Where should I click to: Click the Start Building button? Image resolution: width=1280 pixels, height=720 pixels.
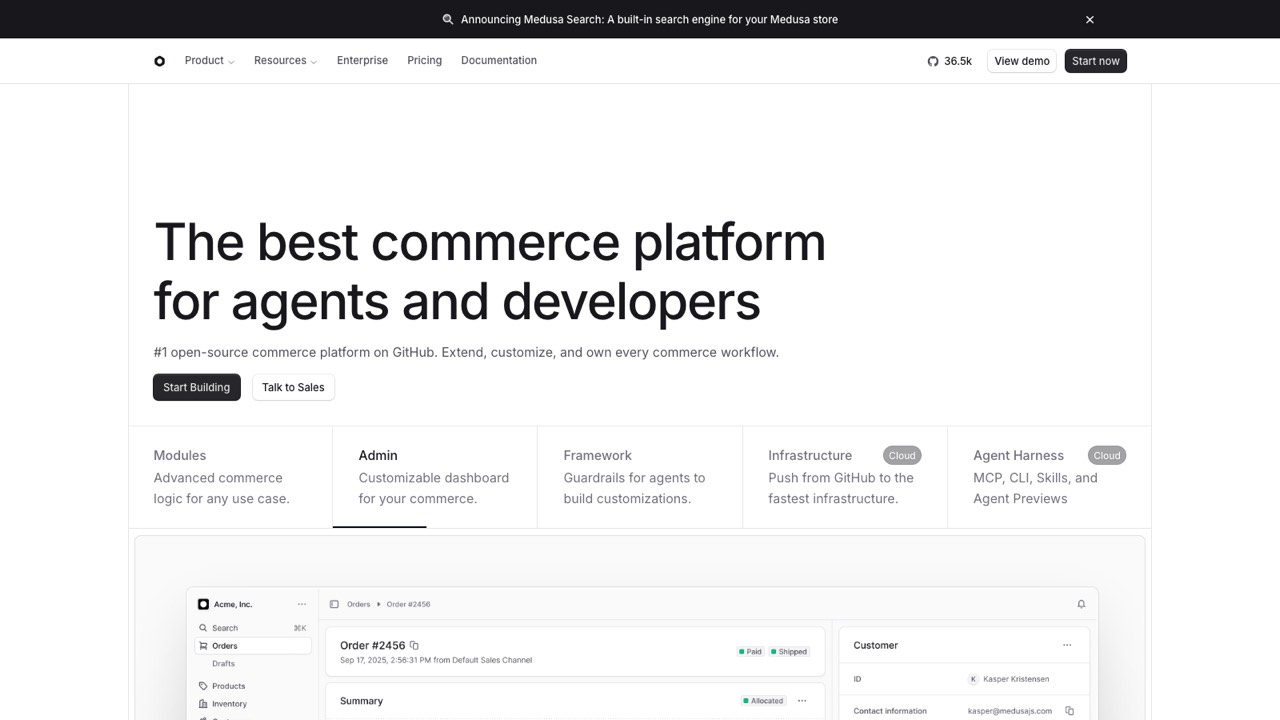click(x=197, y=387)
